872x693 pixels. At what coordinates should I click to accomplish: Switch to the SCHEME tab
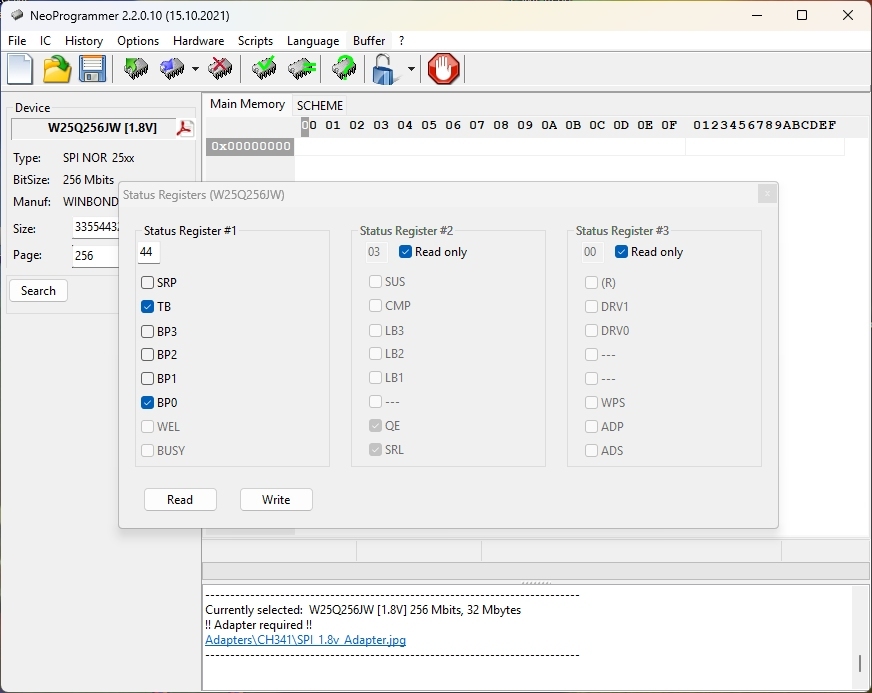click(319, 106)
